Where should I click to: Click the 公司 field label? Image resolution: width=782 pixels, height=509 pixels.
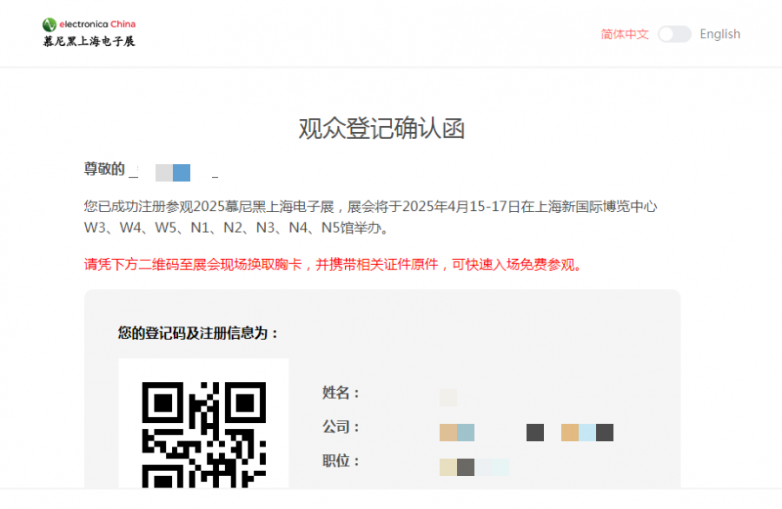(x=341, y=427)
